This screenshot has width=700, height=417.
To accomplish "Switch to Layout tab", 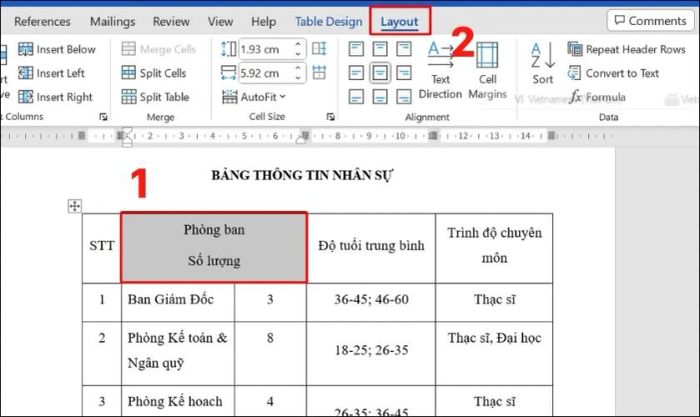I will pos(400,21).
